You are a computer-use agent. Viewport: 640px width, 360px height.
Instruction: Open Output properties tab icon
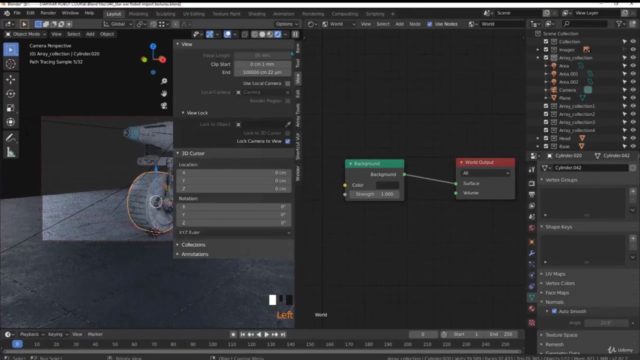(x=531, y=195)
